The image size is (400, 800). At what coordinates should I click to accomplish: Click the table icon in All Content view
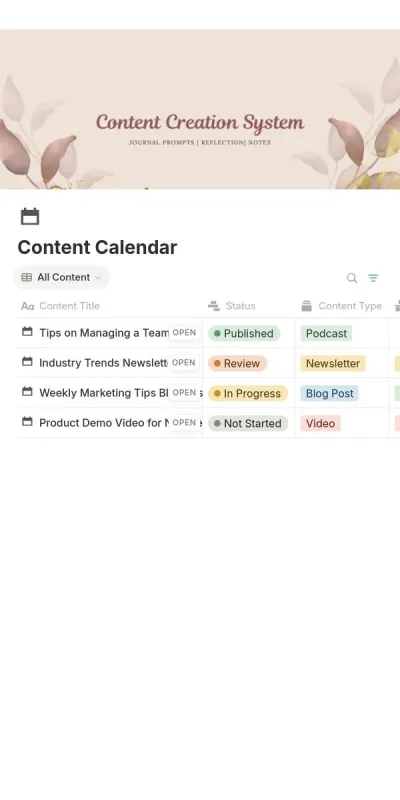(27, 278)
